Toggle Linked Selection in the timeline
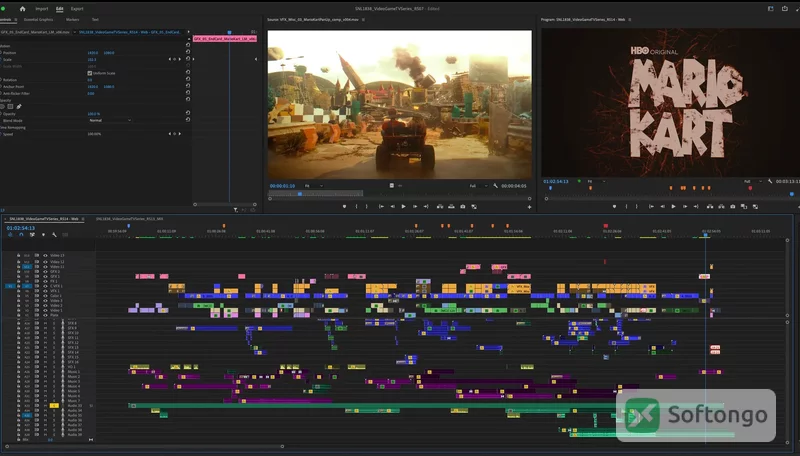The image size is (800, 456). 32,235
